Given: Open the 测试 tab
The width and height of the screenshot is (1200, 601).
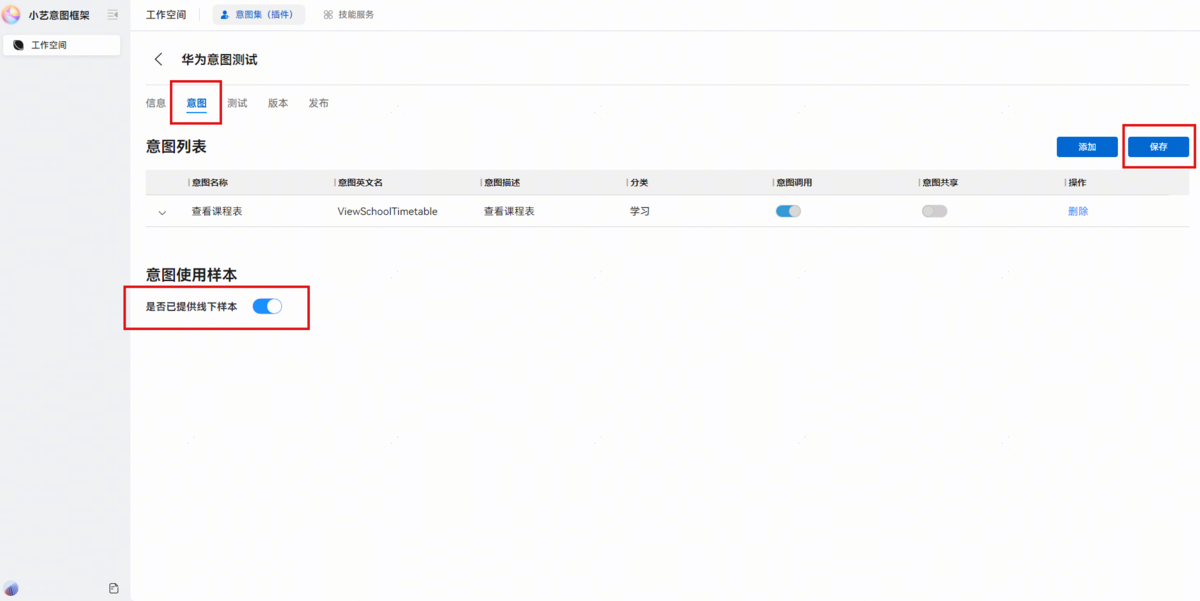Looking at the screenshot, I should point(237,103).
